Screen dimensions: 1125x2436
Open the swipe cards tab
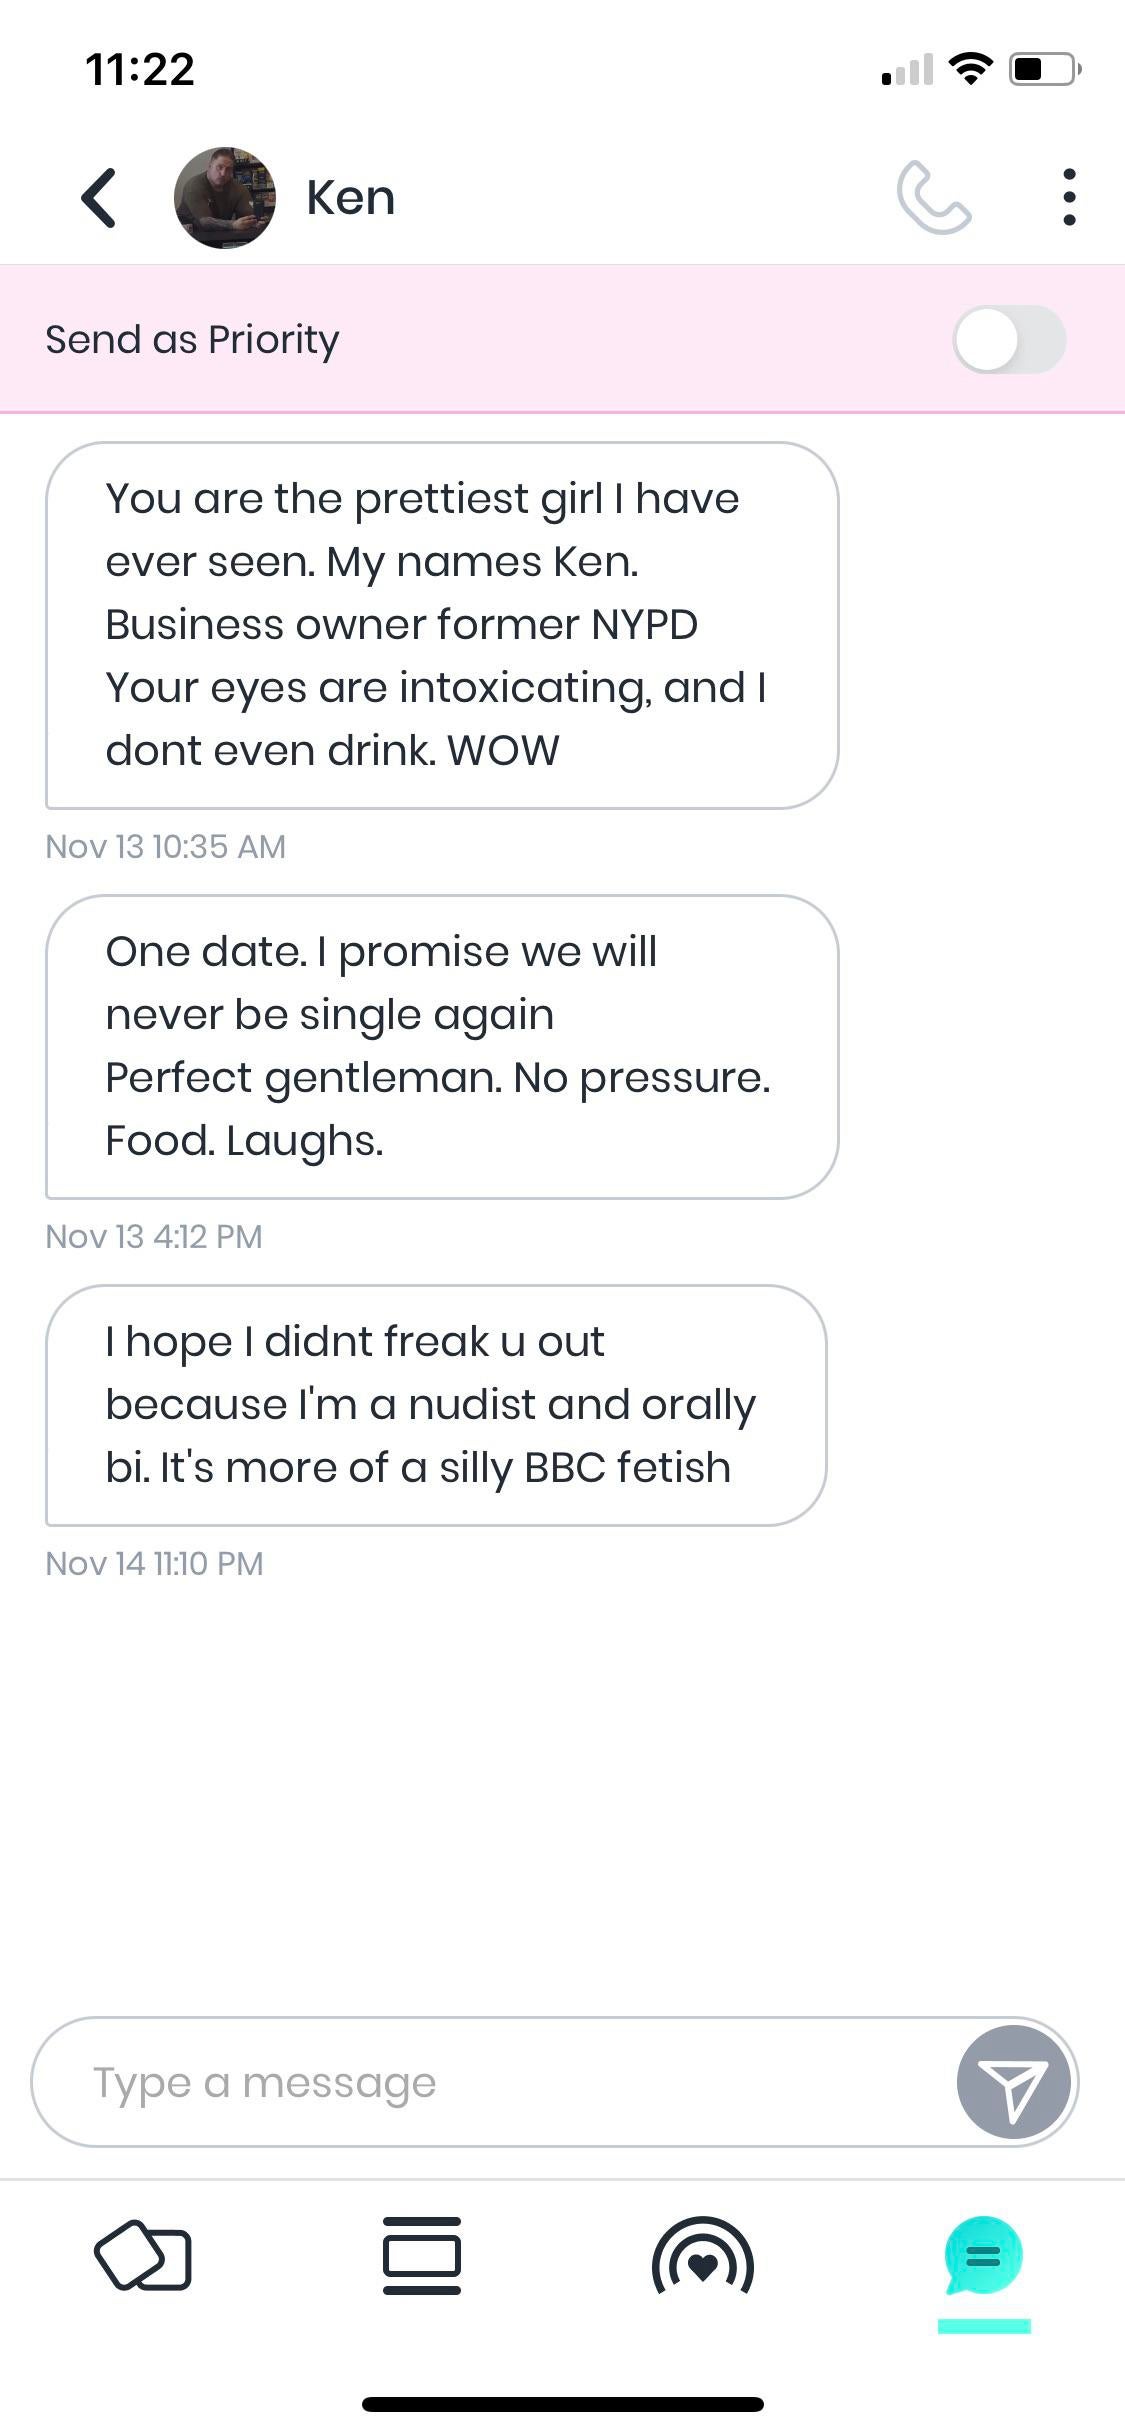[143, 2256]
